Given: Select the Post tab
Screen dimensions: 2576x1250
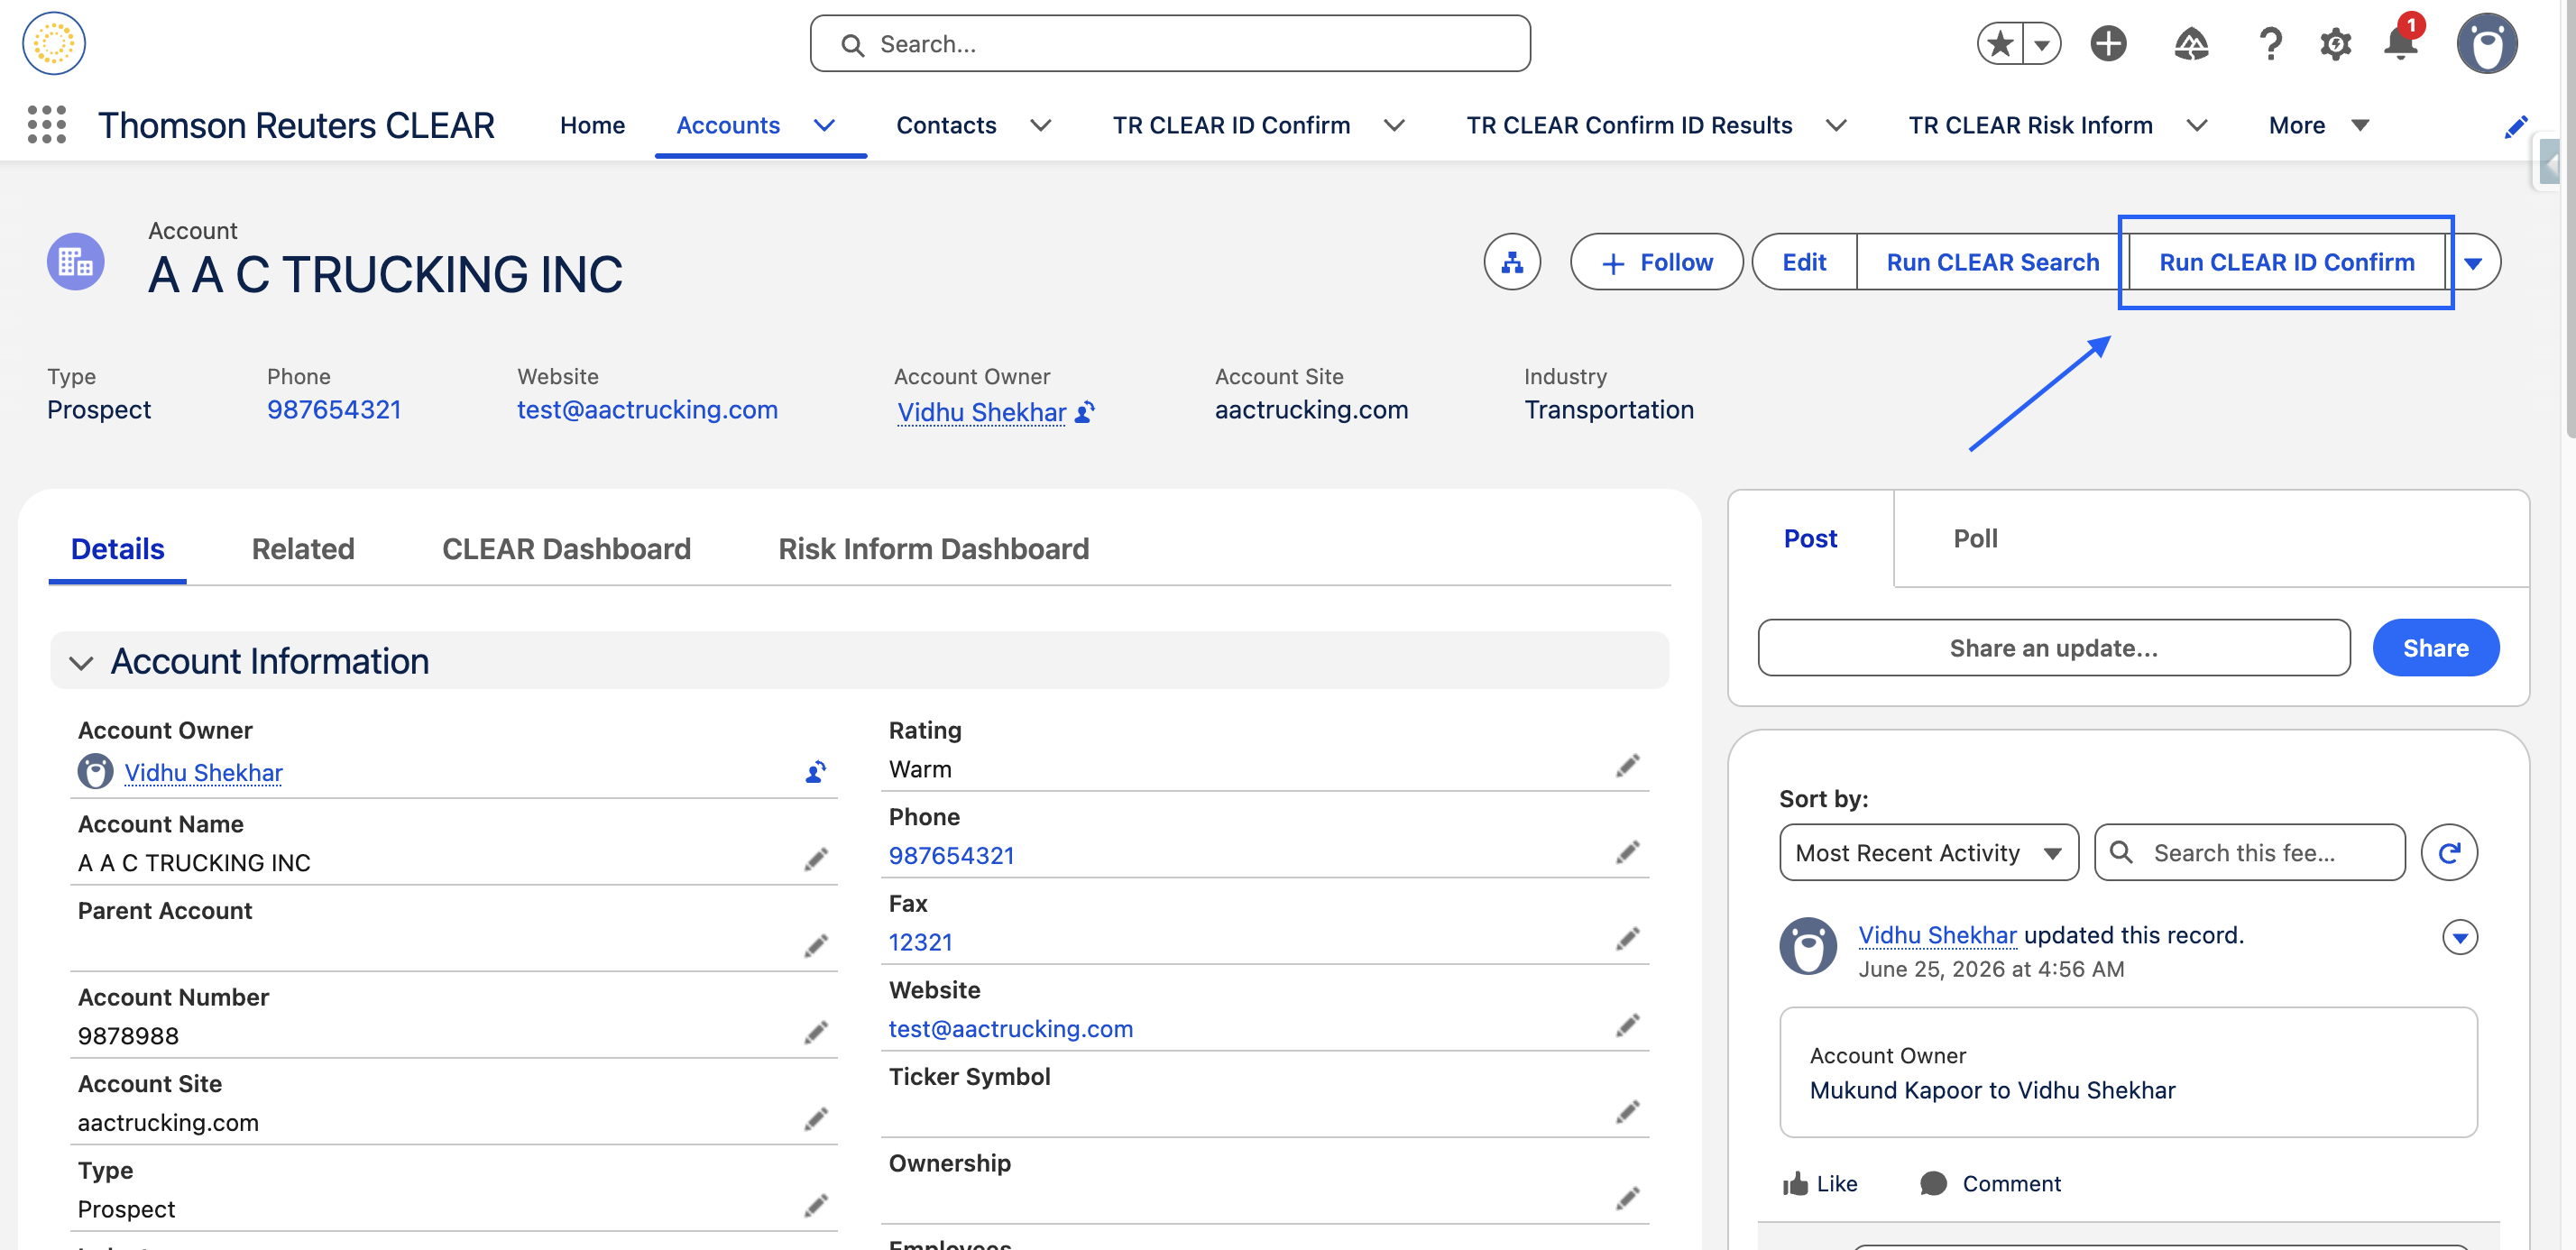Looking at the screenshot, I should [1810, 539].
